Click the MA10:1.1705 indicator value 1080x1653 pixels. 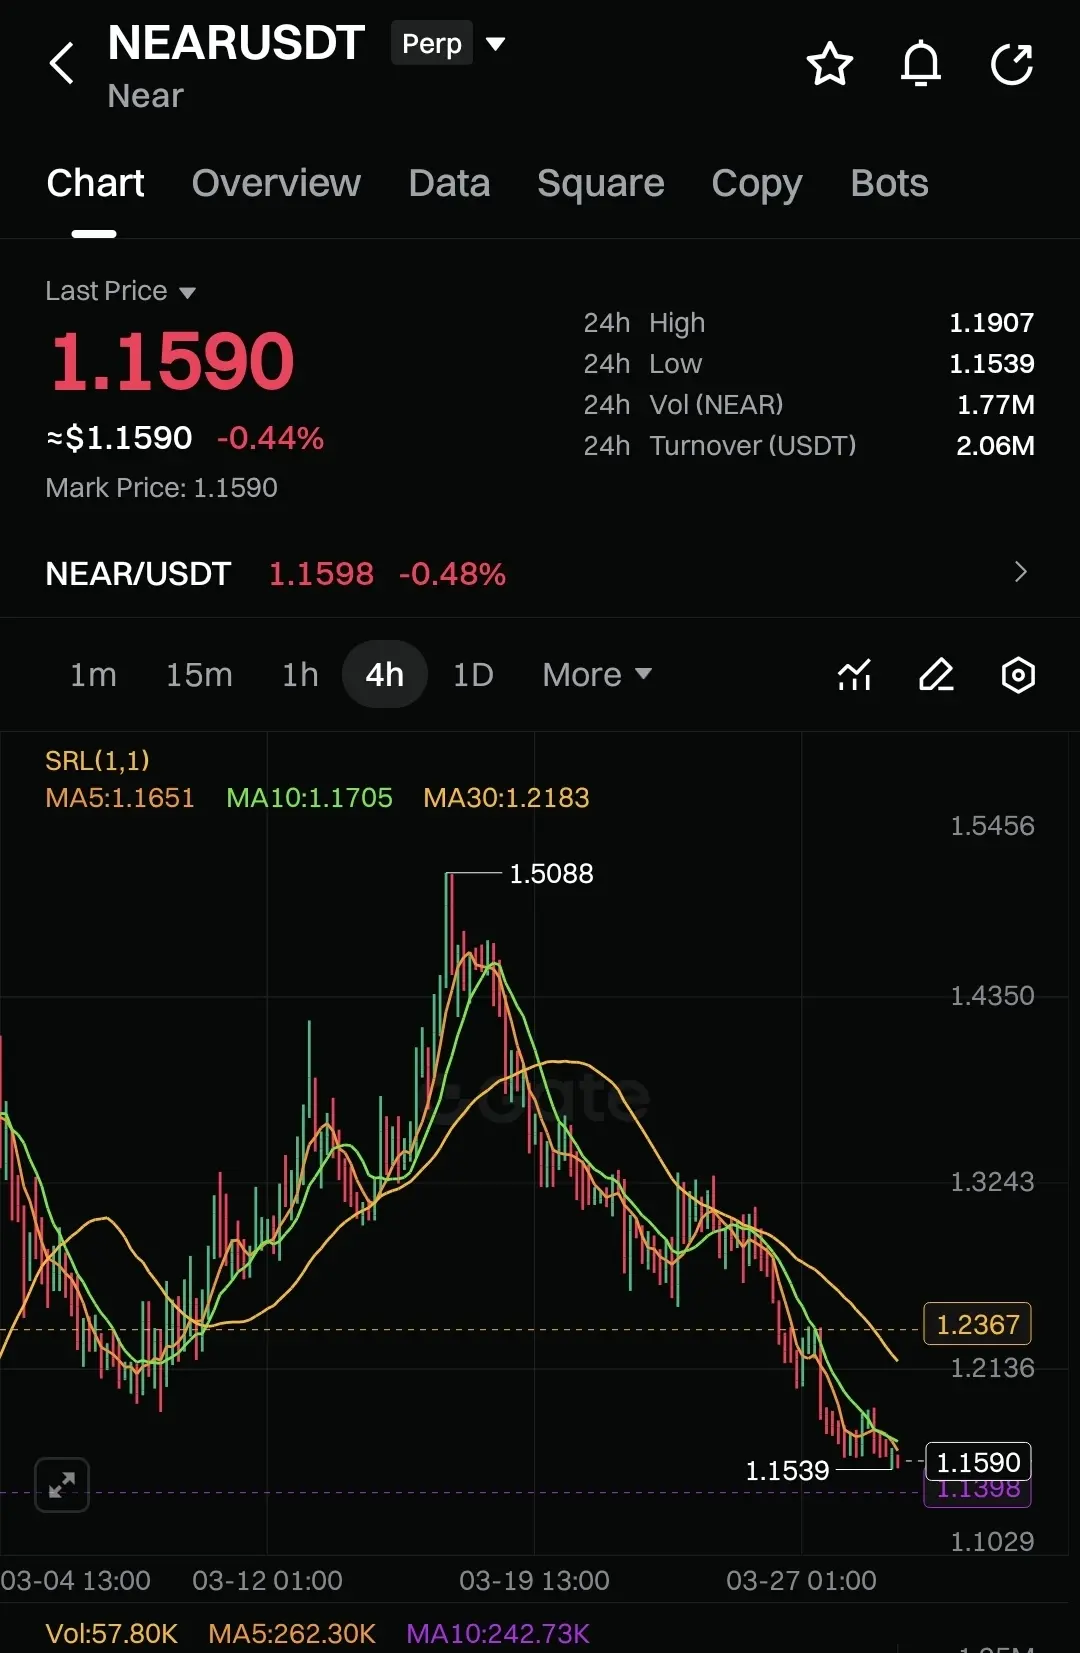click(309, 798)
